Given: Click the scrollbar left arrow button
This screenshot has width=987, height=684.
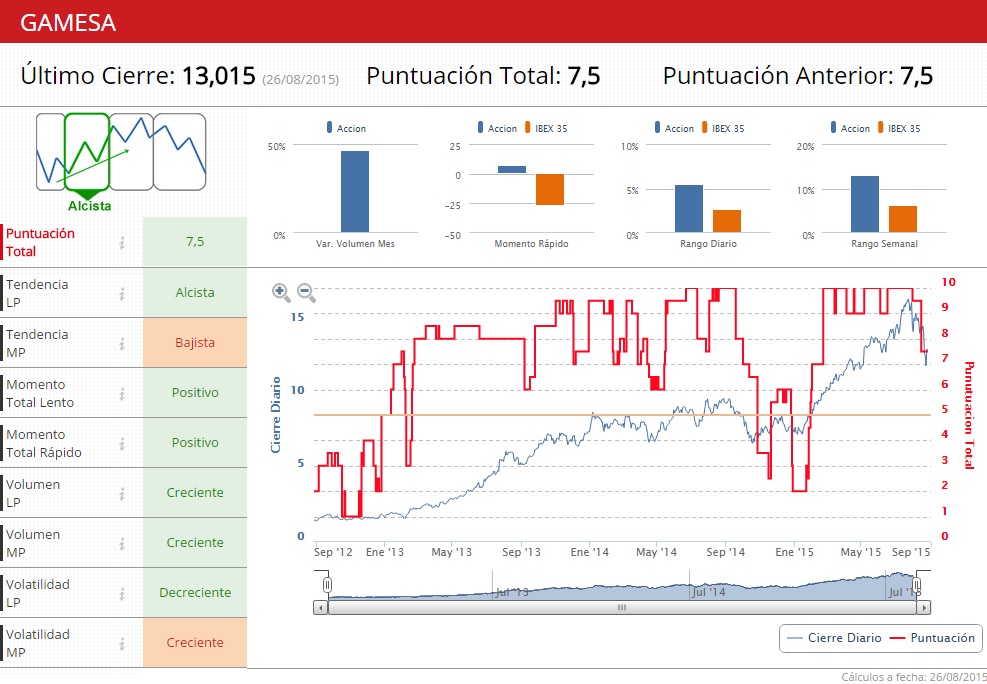Looking at the screenshot, I should 320,608.
